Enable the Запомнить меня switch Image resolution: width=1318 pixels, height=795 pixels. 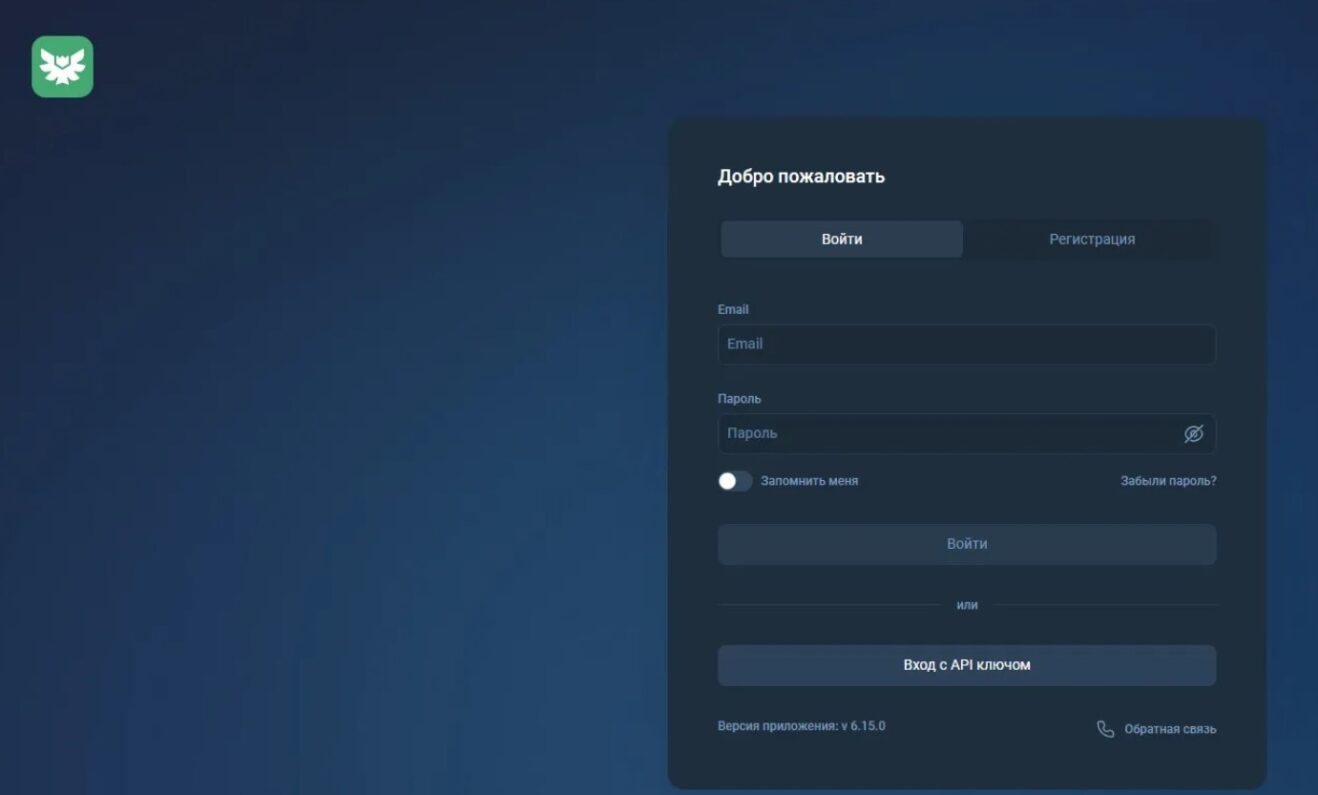coord(735,481)
